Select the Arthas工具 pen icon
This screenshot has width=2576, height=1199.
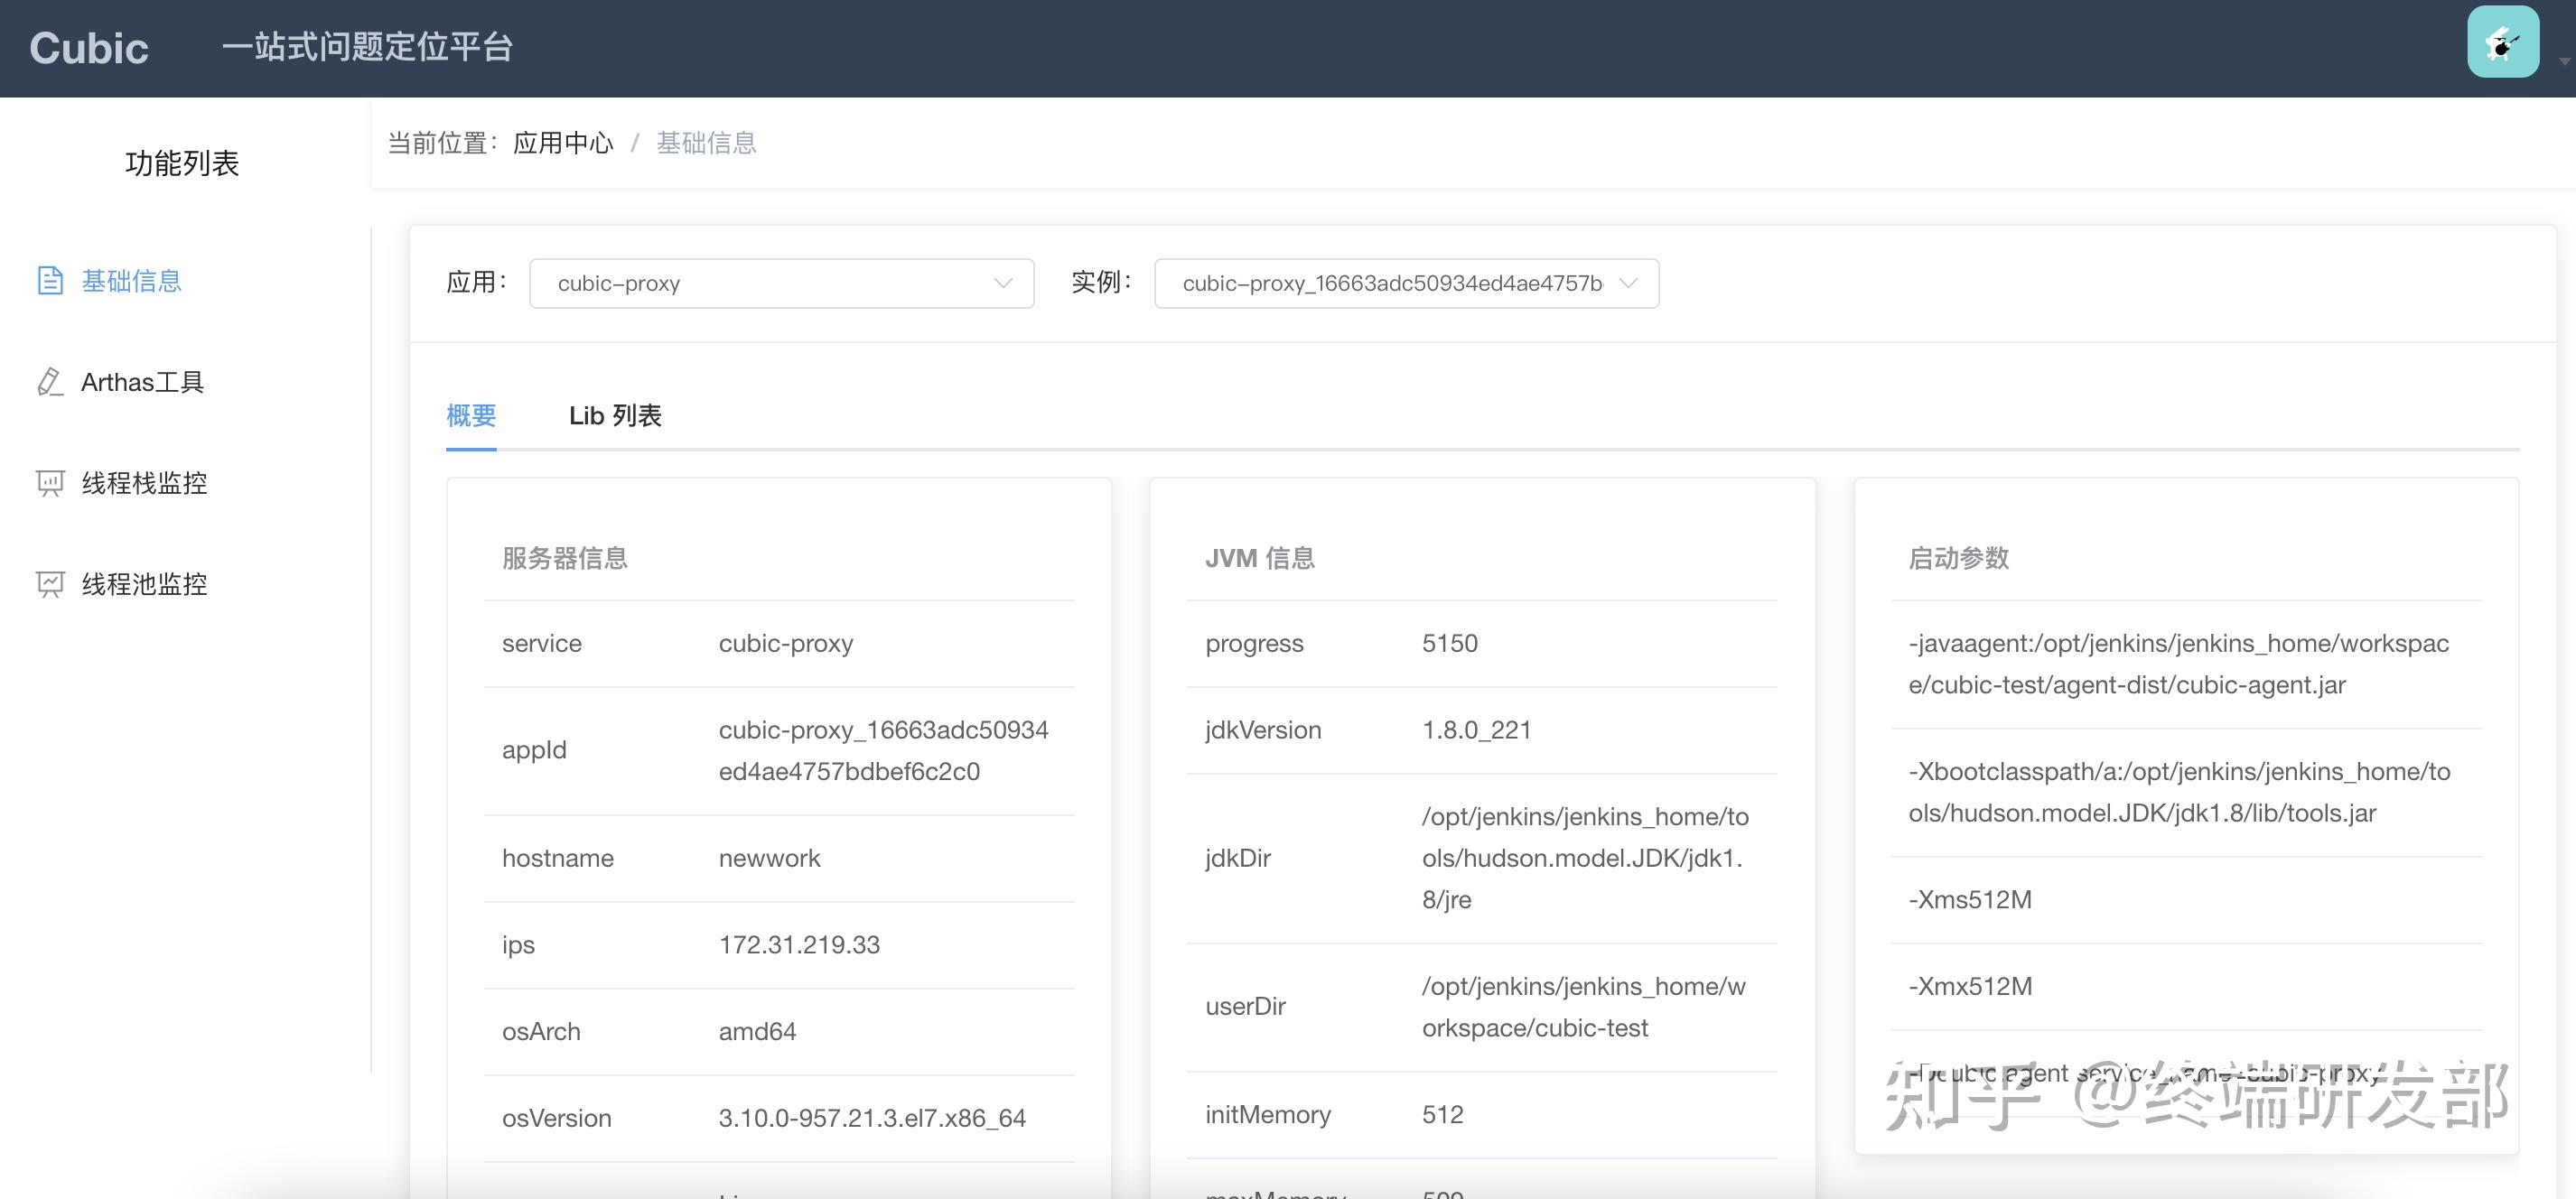tap(50, 382)
